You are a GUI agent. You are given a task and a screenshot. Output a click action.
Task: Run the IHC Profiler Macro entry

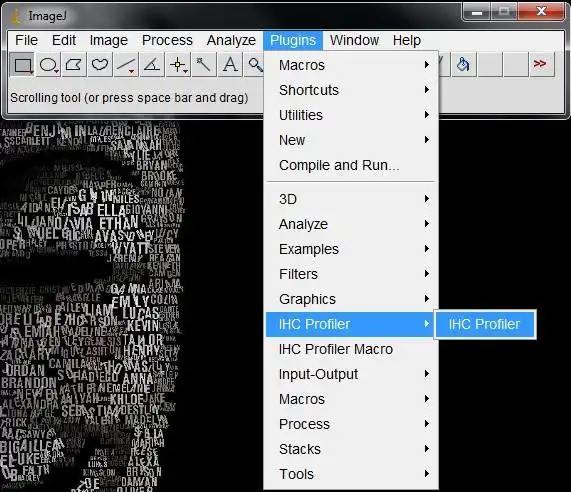click(x=351, y=349)
